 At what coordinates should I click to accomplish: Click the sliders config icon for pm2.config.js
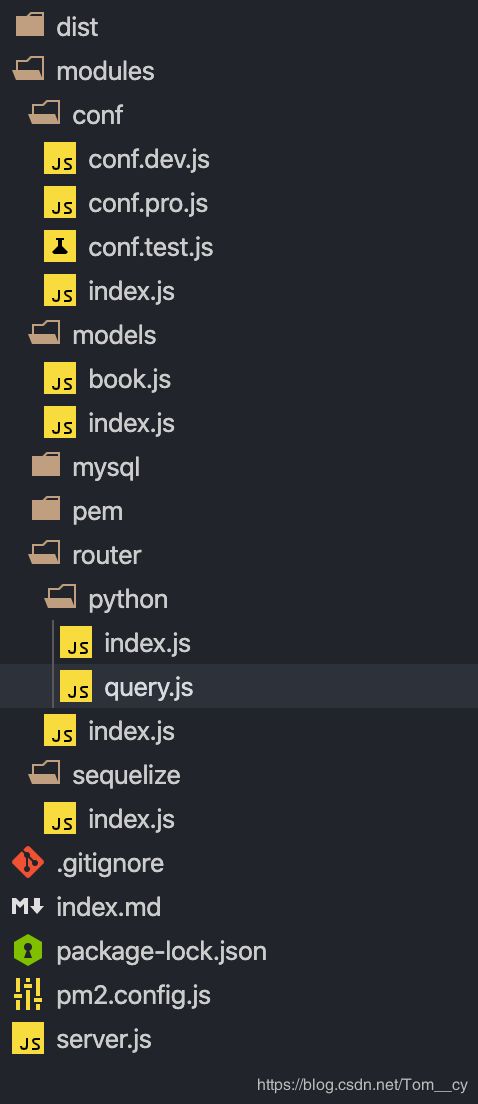click(x=28, y=995)
